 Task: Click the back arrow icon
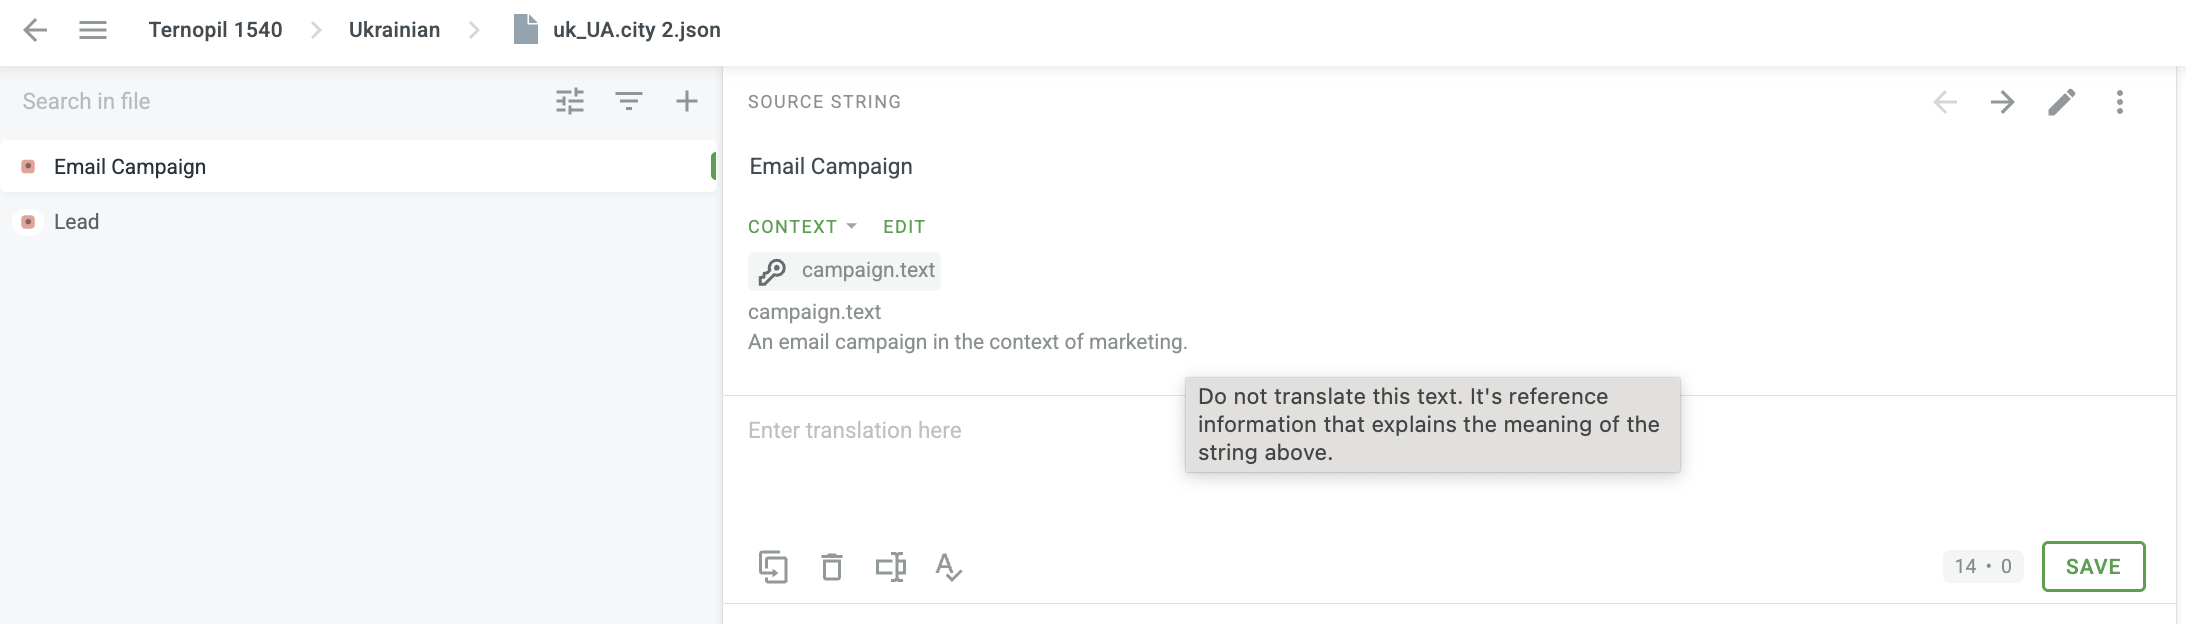tap(35, 30)
